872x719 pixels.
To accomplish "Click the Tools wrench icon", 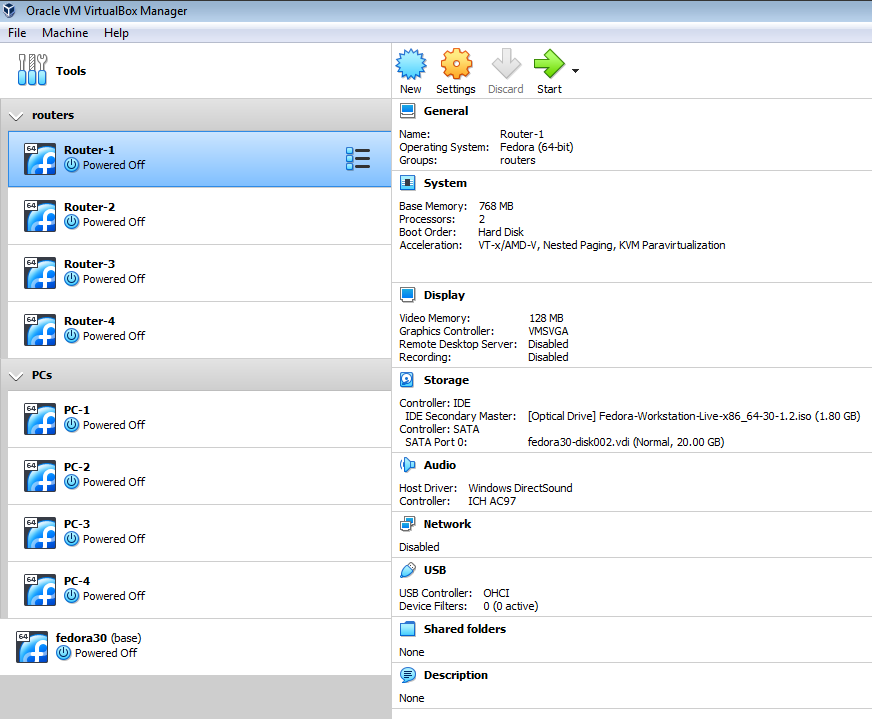I will (x=33, y=71).
